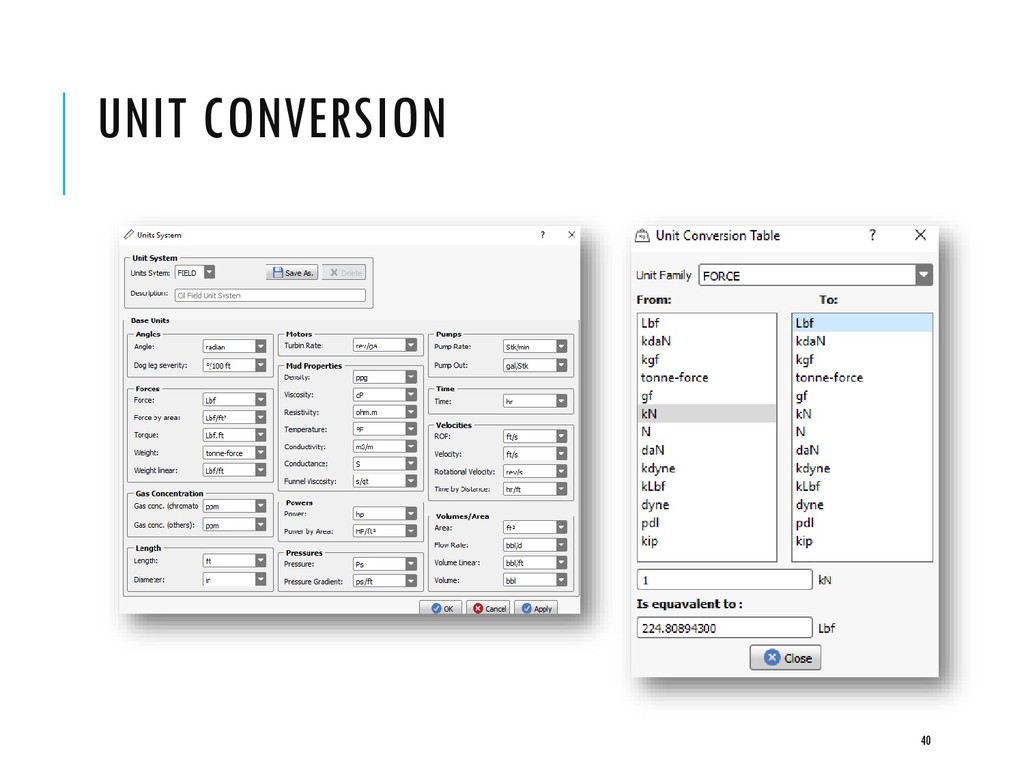Click Close in Unit Conversion Table
The image size is (1024, 768).
pyautogui.click(x=785, y=658)
